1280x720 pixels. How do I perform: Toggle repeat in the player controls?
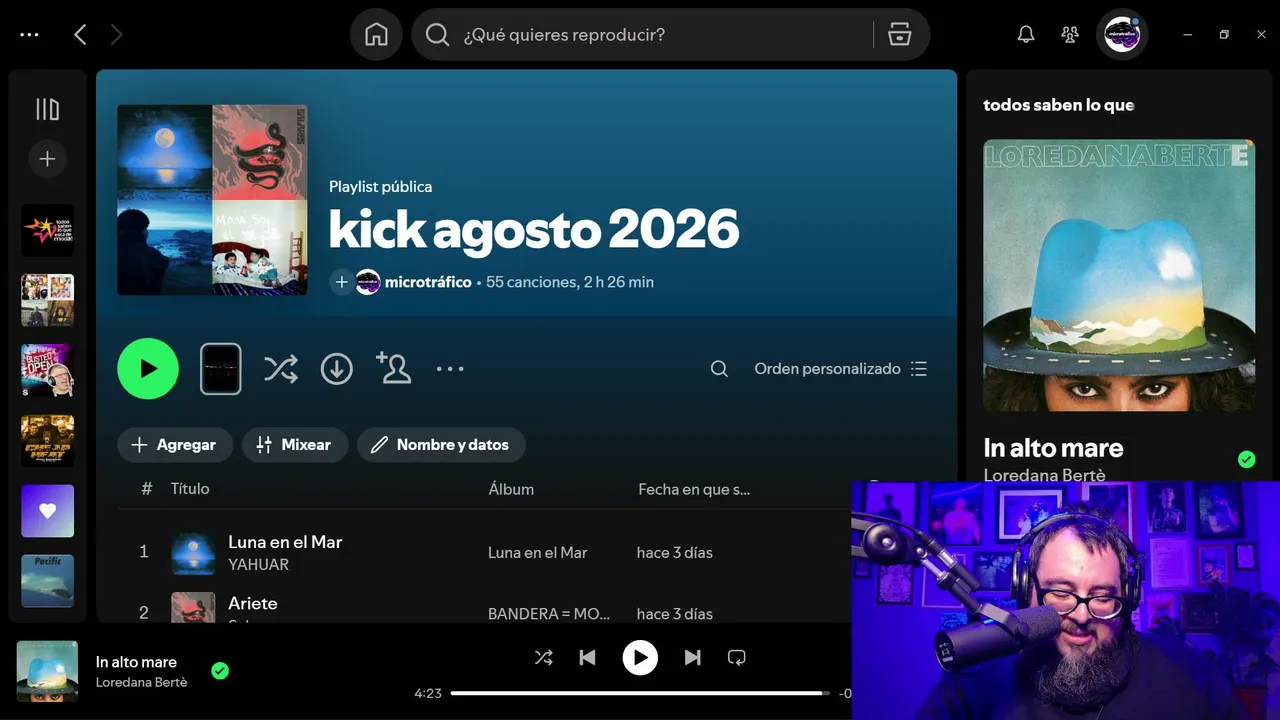pyautogui.click(x=737, y=657)
